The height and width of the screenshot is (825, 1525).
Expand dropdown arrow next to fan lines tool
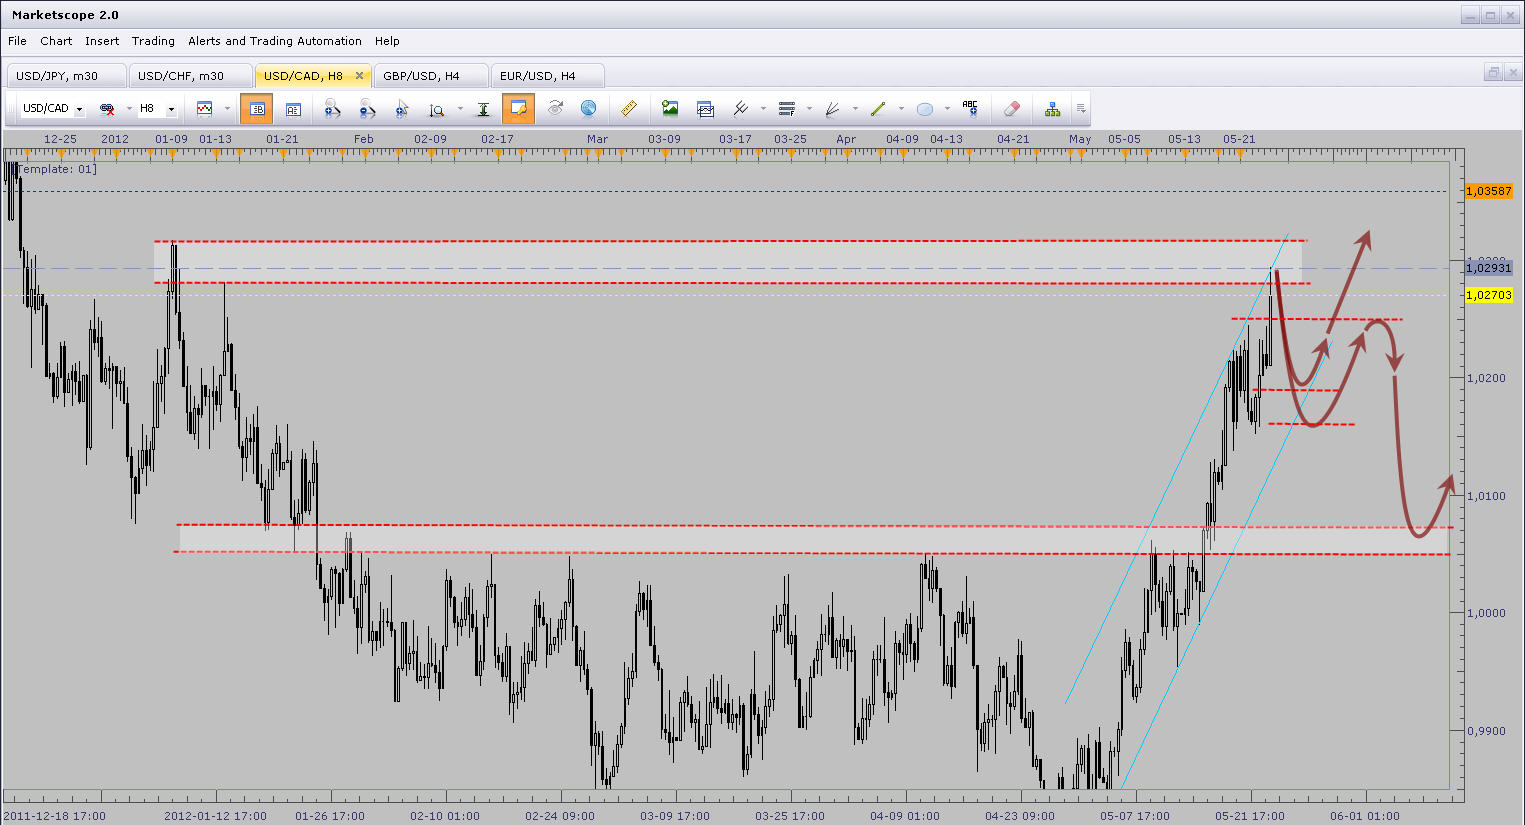pyautogui.click(x=855, y=109)
